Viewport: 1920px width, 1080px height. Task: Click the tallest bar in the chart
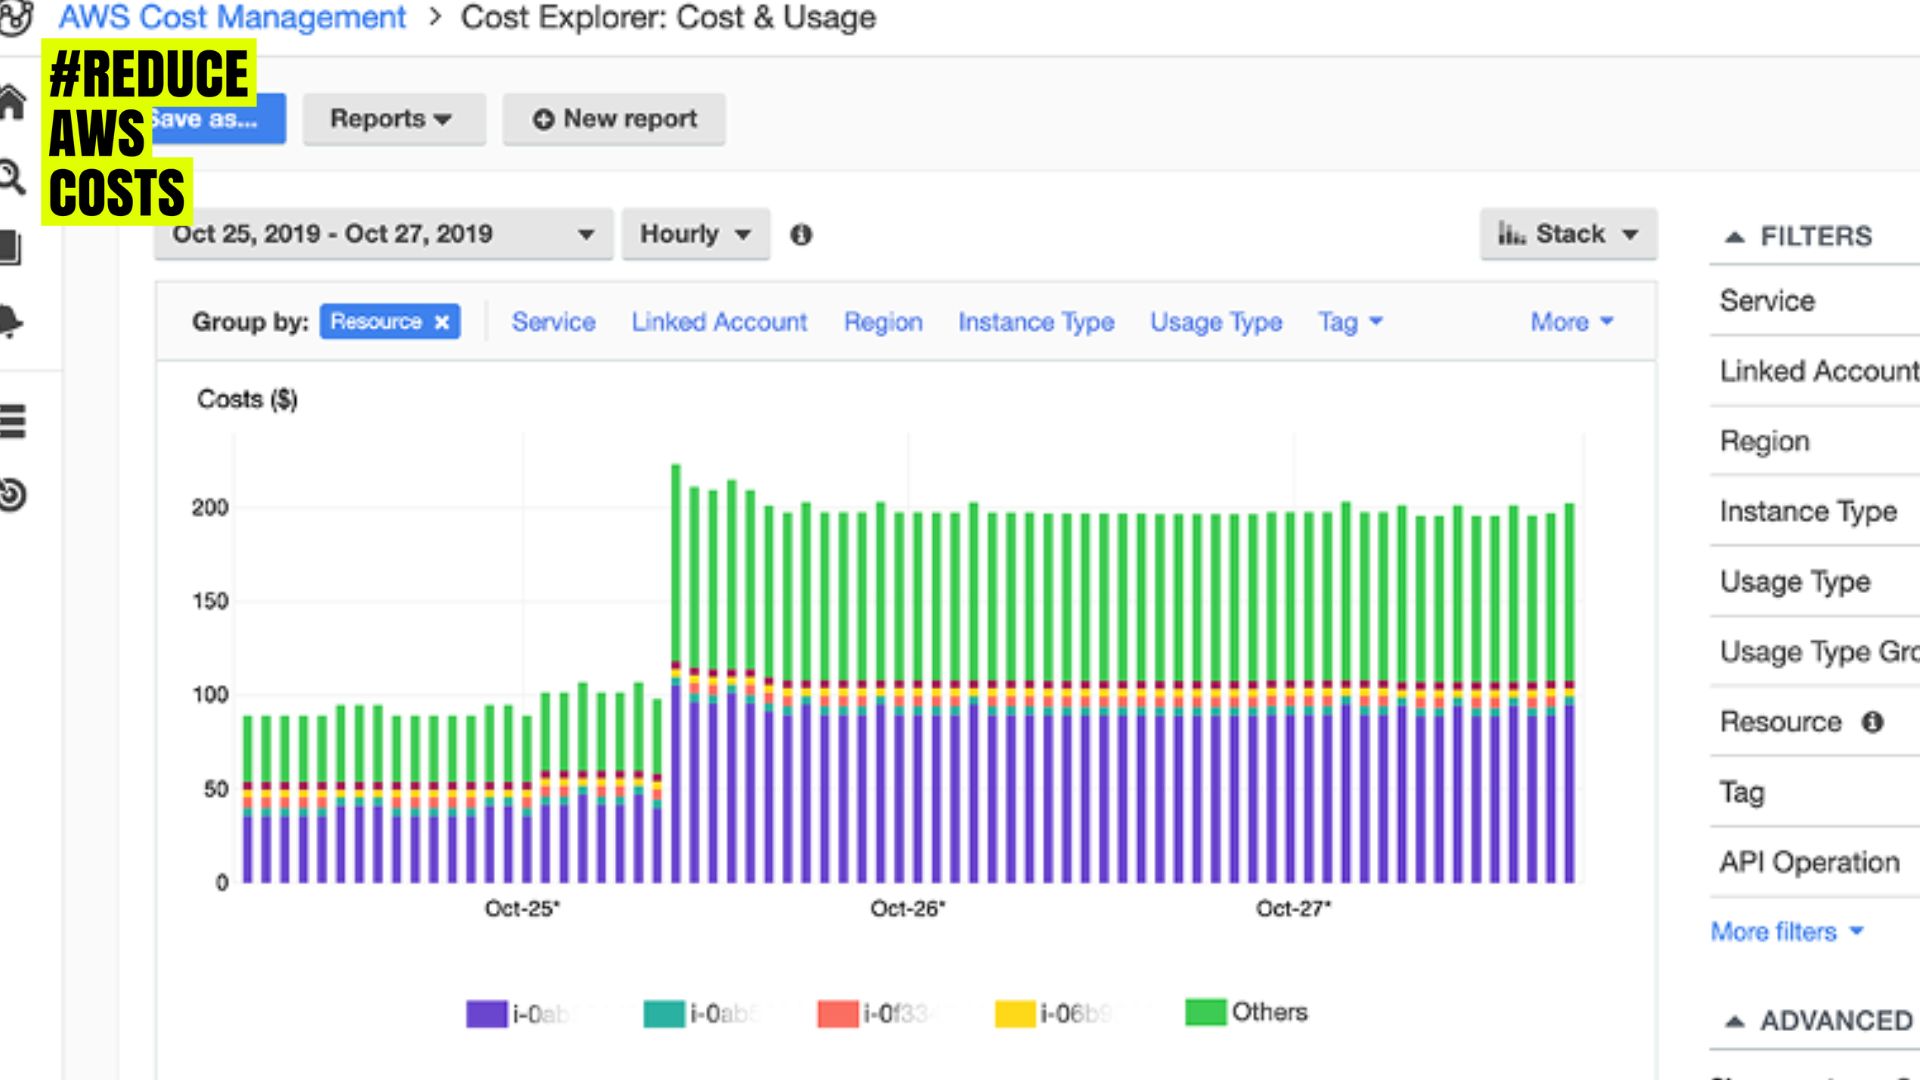coord(676,673)
